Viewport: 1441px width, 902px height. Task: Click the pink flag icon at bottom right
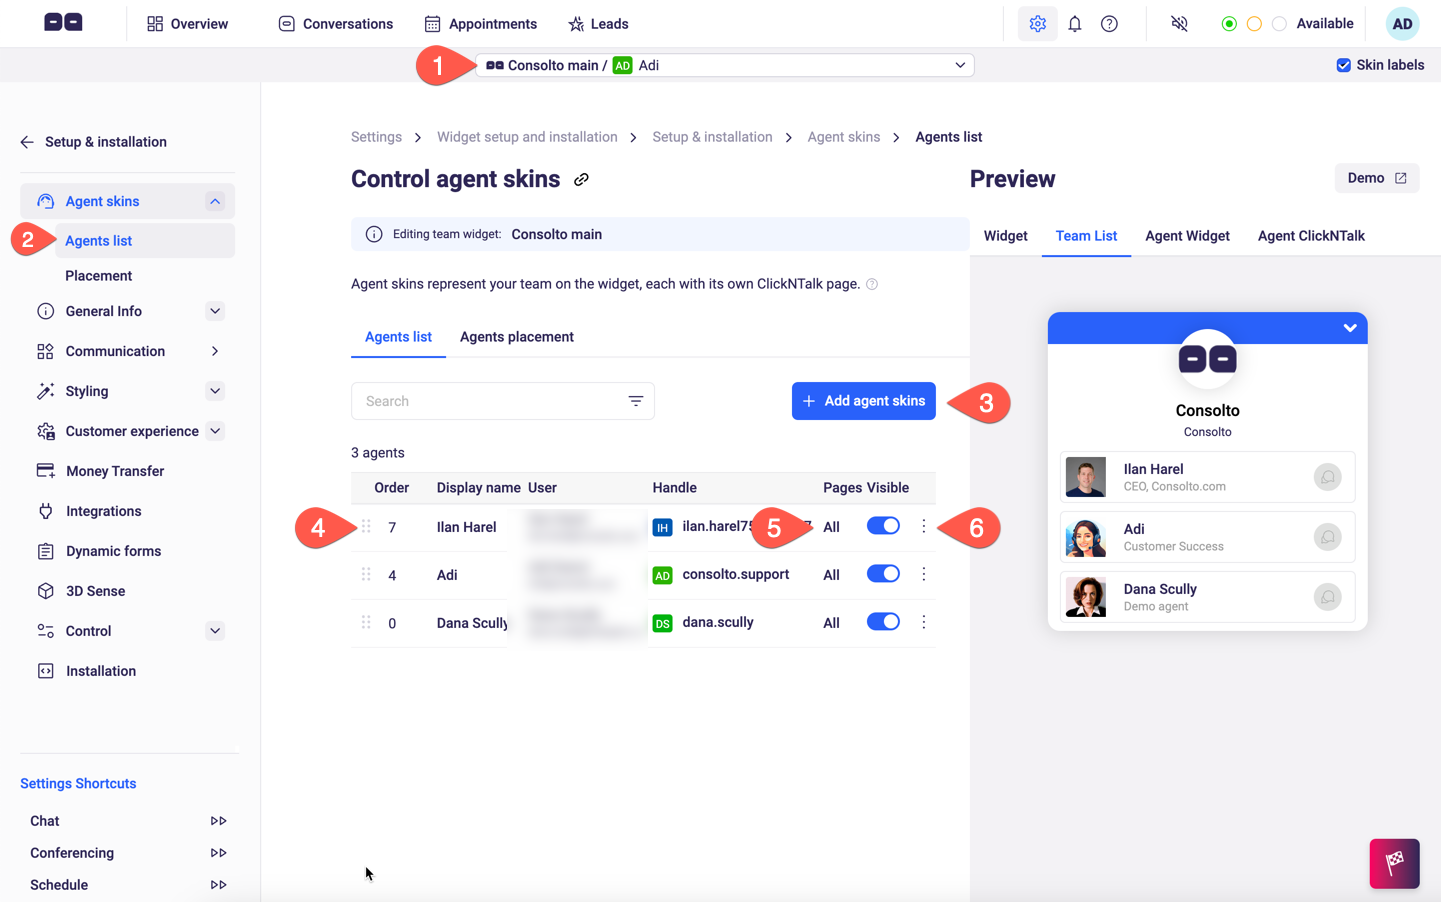pos(1394,863)
